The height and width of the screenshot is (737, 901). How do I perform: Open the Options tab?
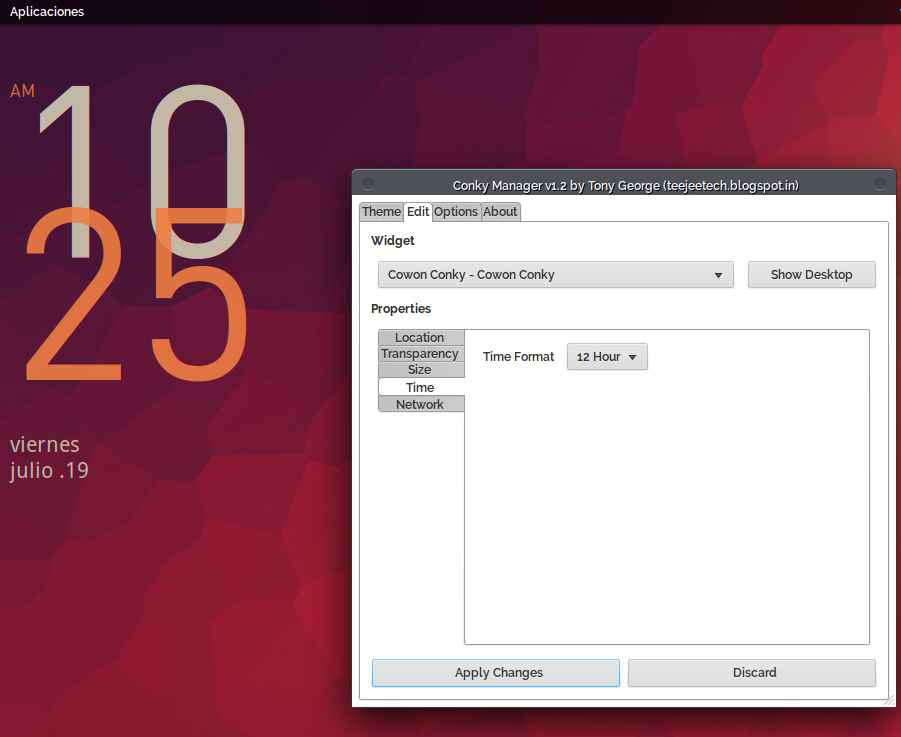pyautogui.click(x=456, y=212)
